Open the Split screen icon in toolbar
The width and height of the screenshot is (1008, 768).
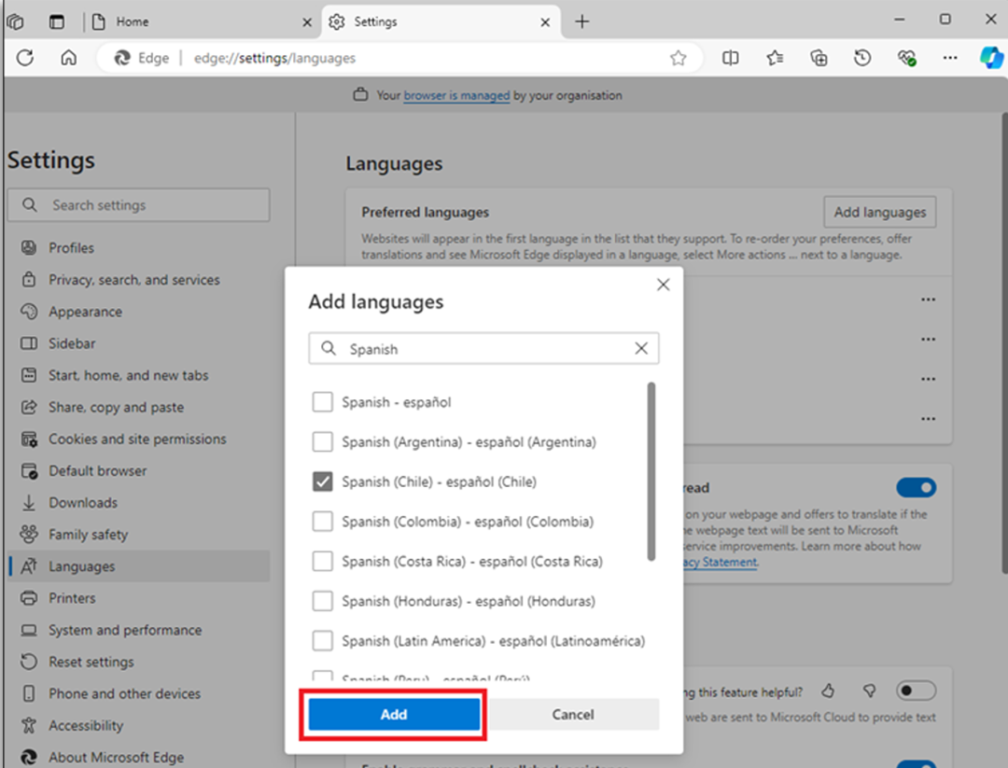731,58
